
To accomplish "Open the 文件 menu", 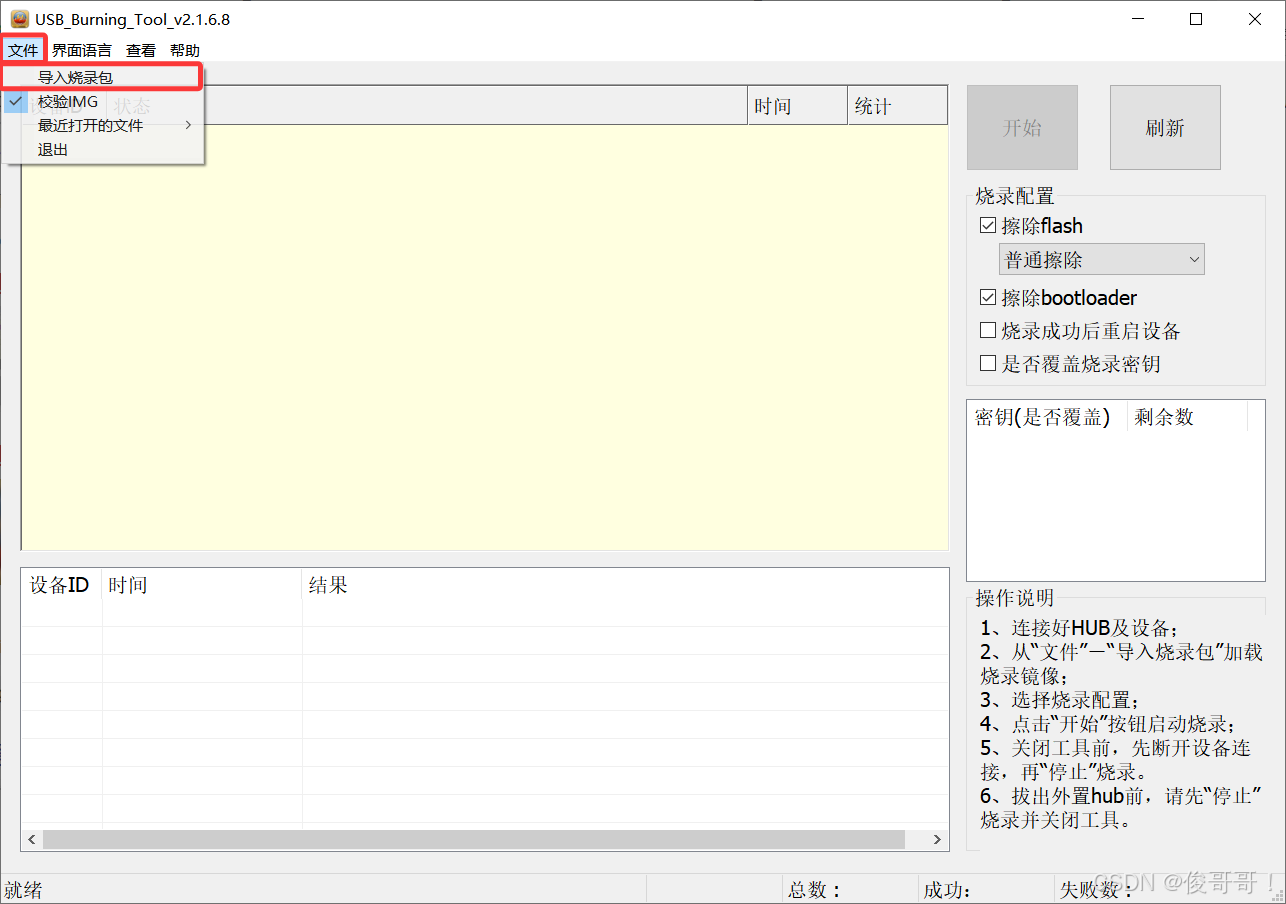I will pos(23,50).
